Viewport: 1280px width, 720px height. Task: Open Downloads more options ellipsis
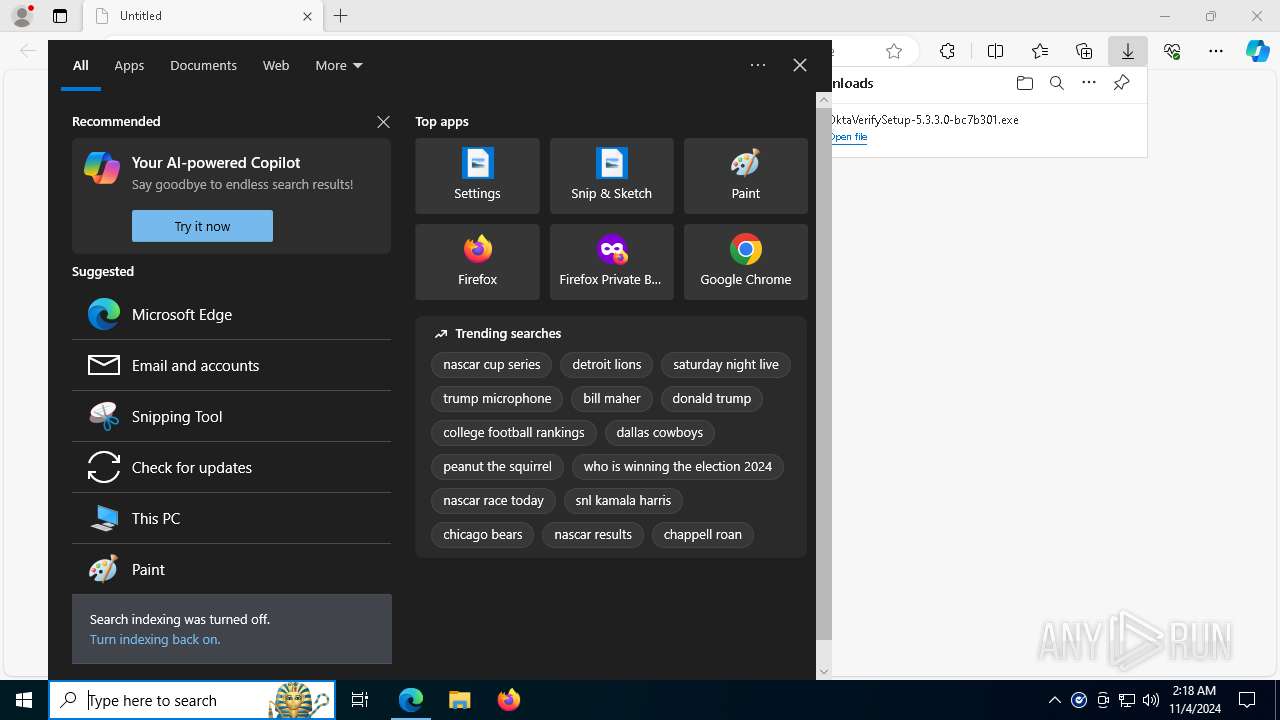[1089, 83]
